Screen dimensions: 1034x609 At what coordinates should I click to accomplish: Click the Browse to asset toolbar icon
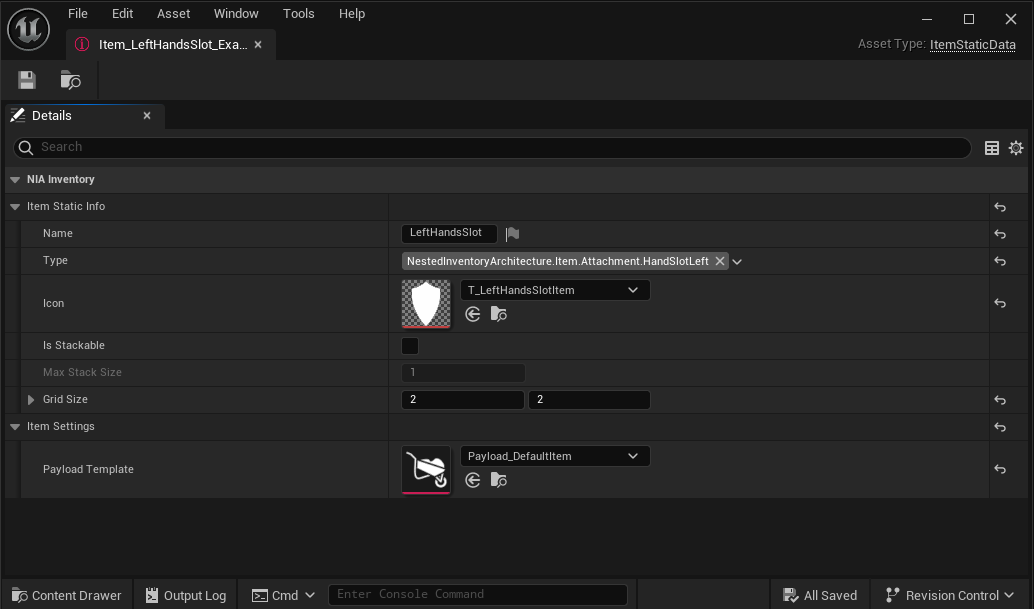(69, 80)
